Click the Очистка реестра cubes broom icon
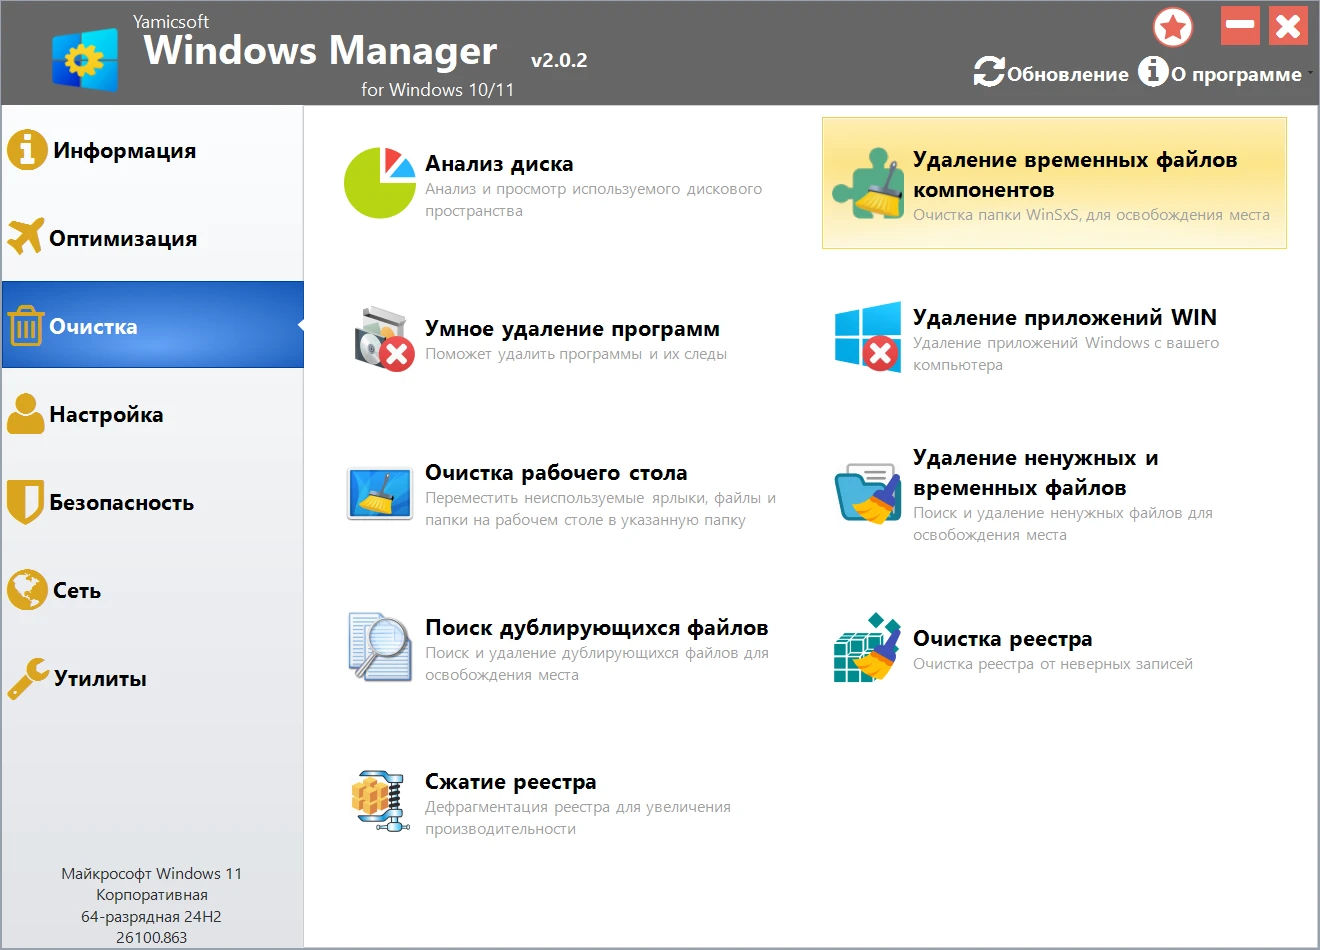The height and width of the screenshot is (950, 1320). tap(868, 647)
